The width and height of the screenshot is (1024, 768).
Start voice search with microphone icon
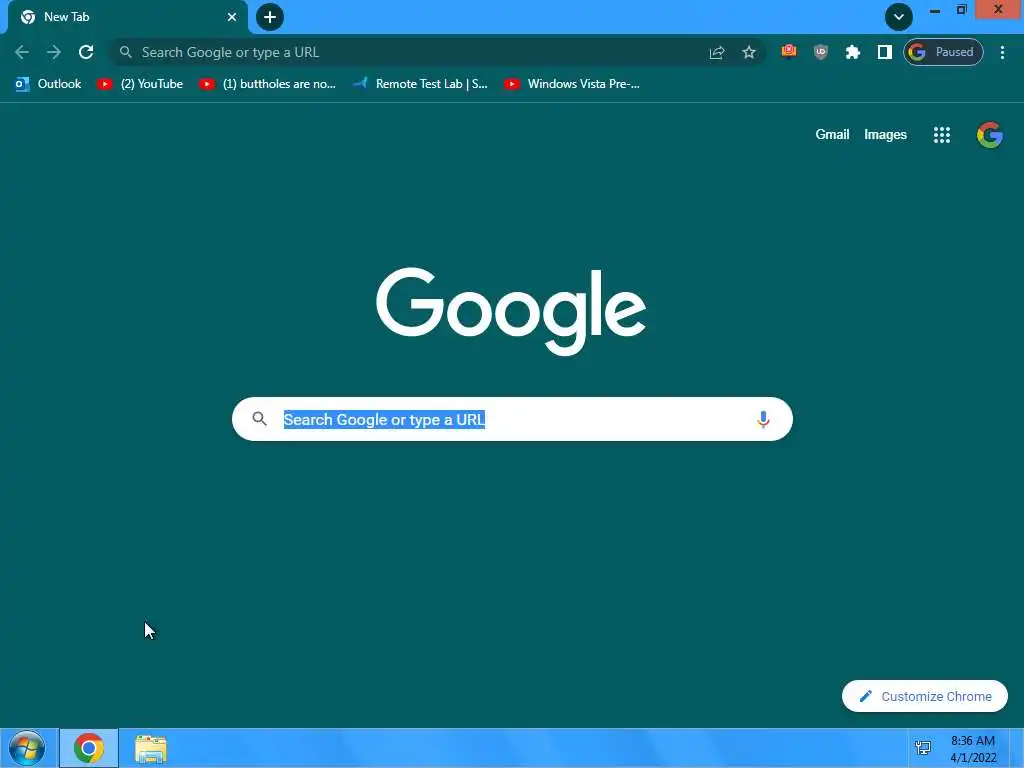click(x=763, y=419)
